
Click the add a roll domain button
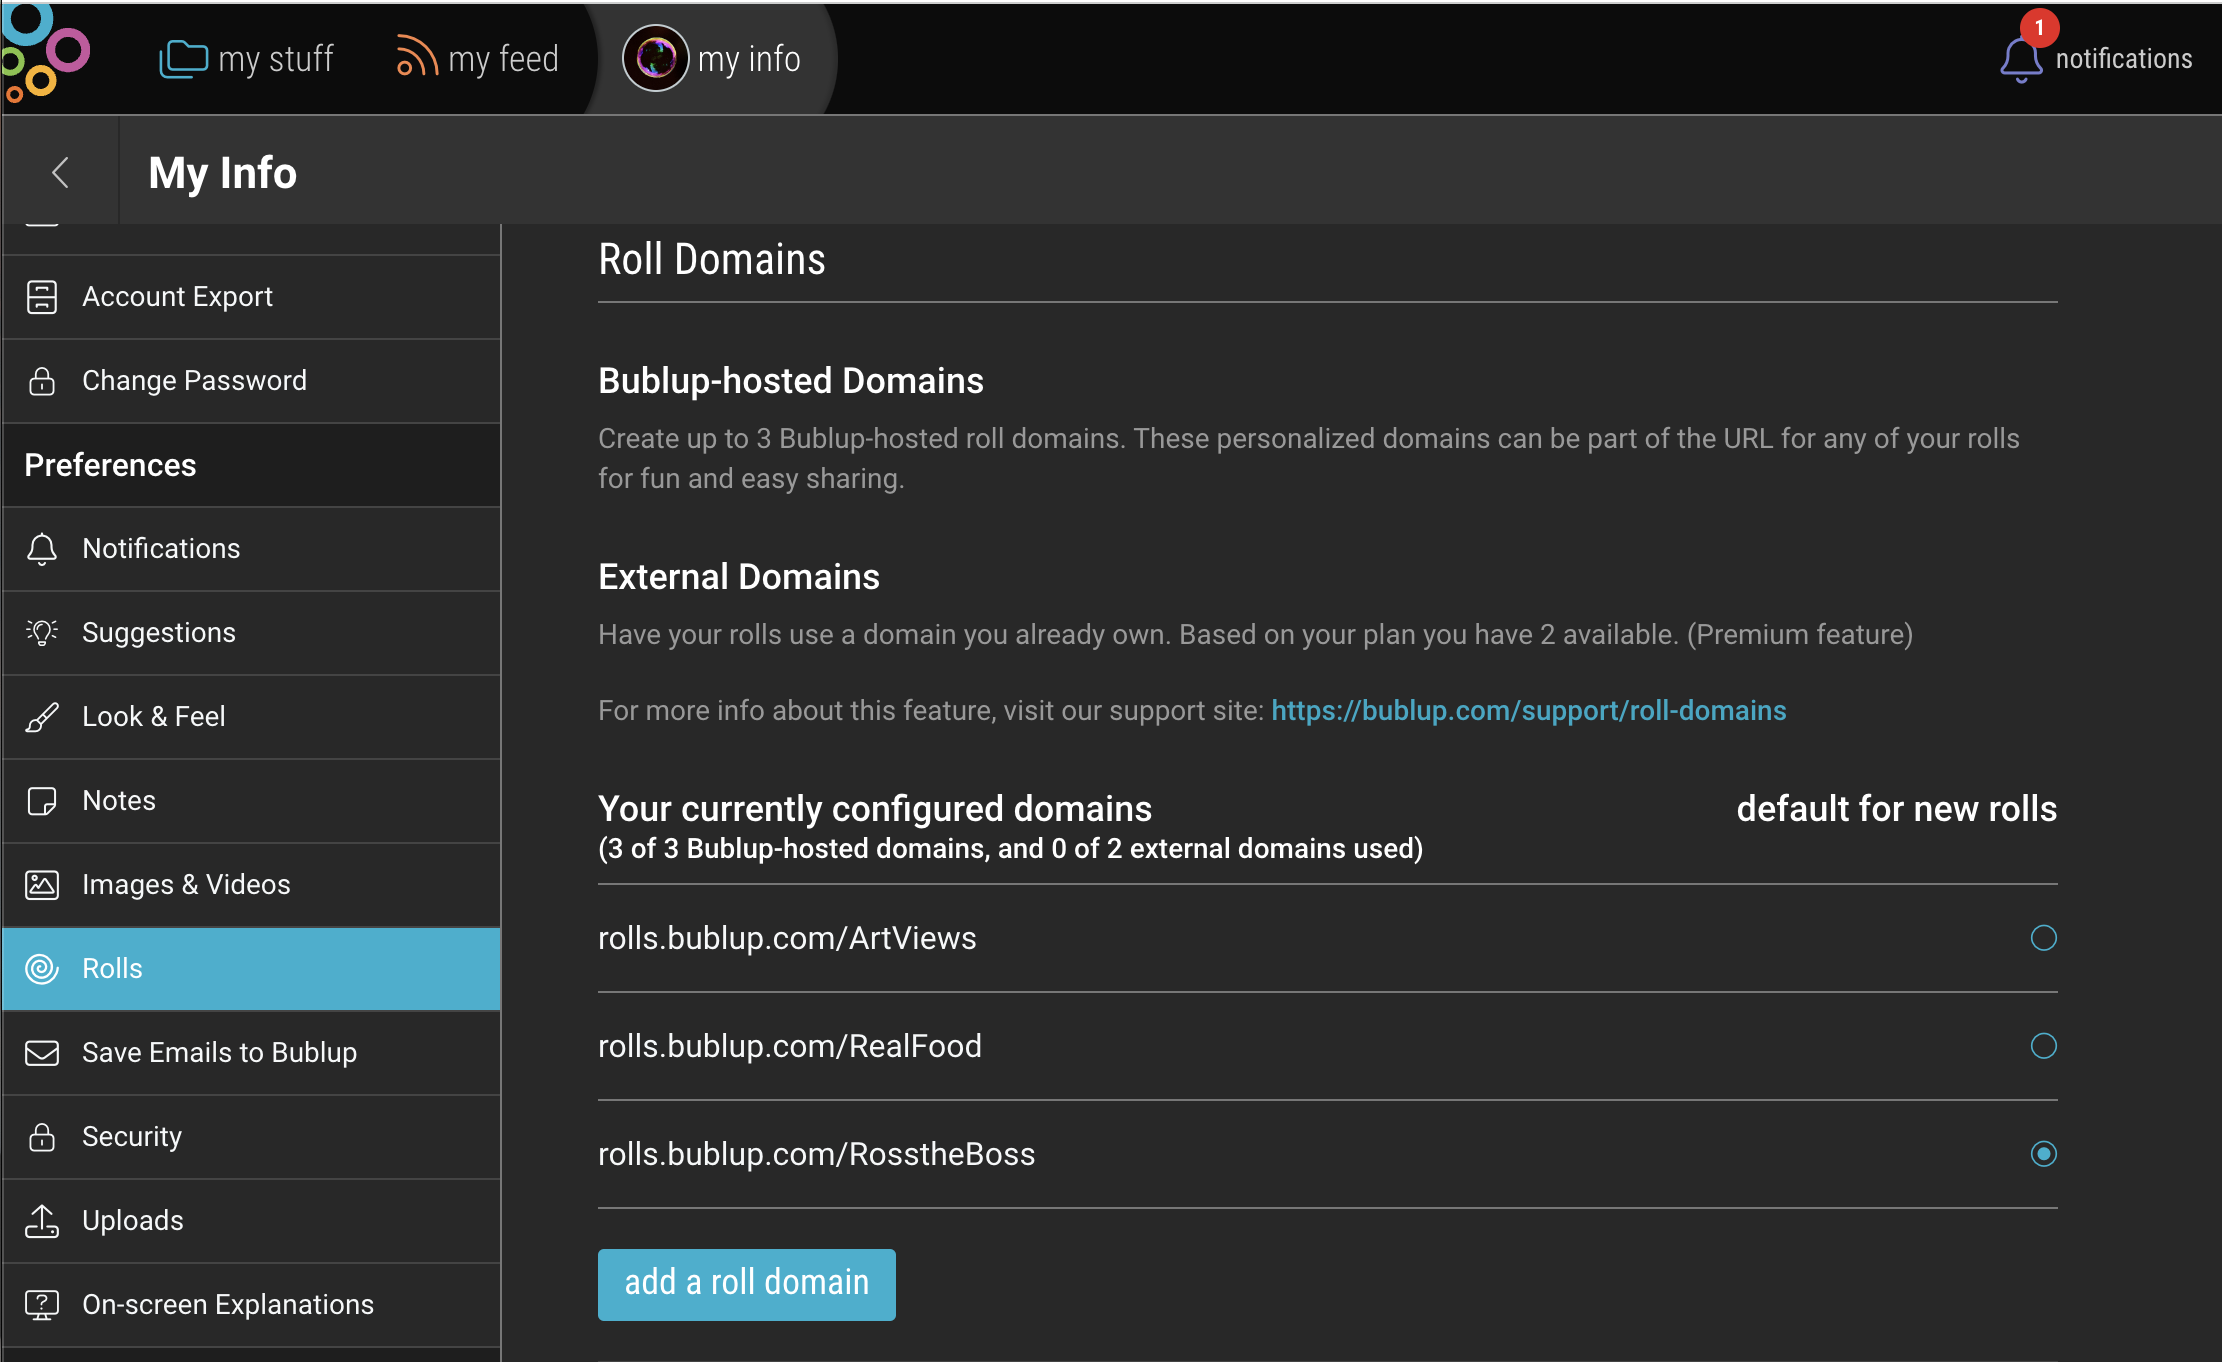pyautogui.click(x=747, y=1284)
